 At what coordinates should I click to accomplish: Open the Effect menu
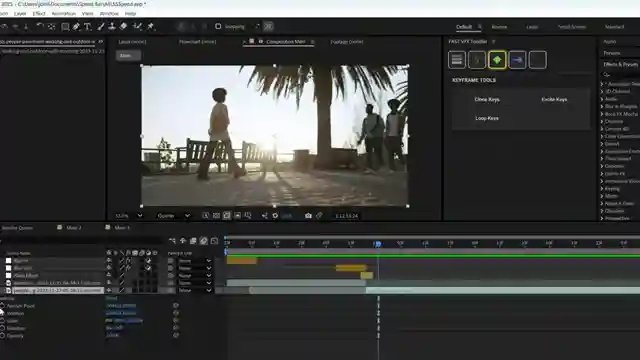tap(39, 13)
